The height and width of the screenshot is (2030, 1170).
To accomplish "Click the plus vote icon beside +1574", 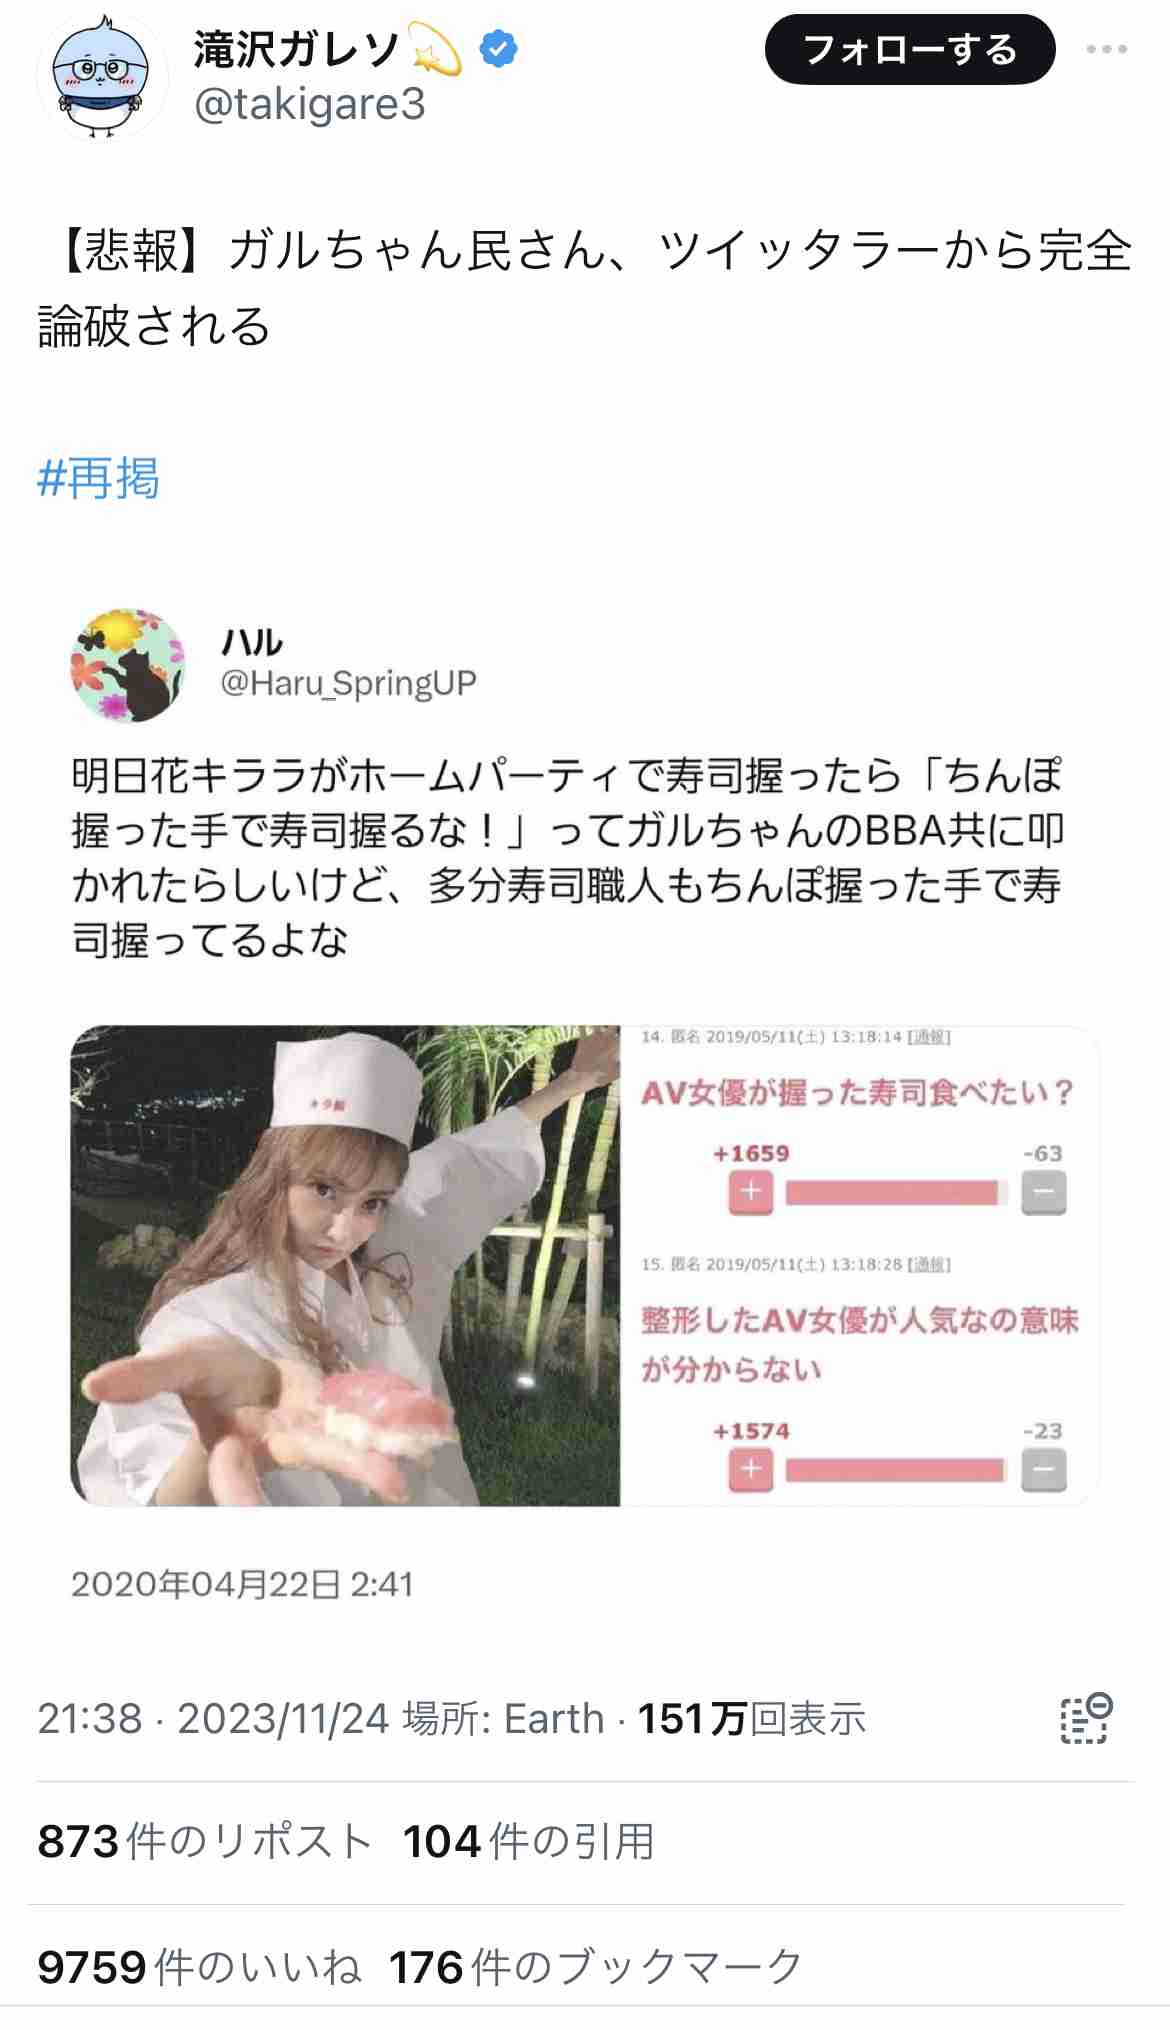I will [x=751, y=1470].
